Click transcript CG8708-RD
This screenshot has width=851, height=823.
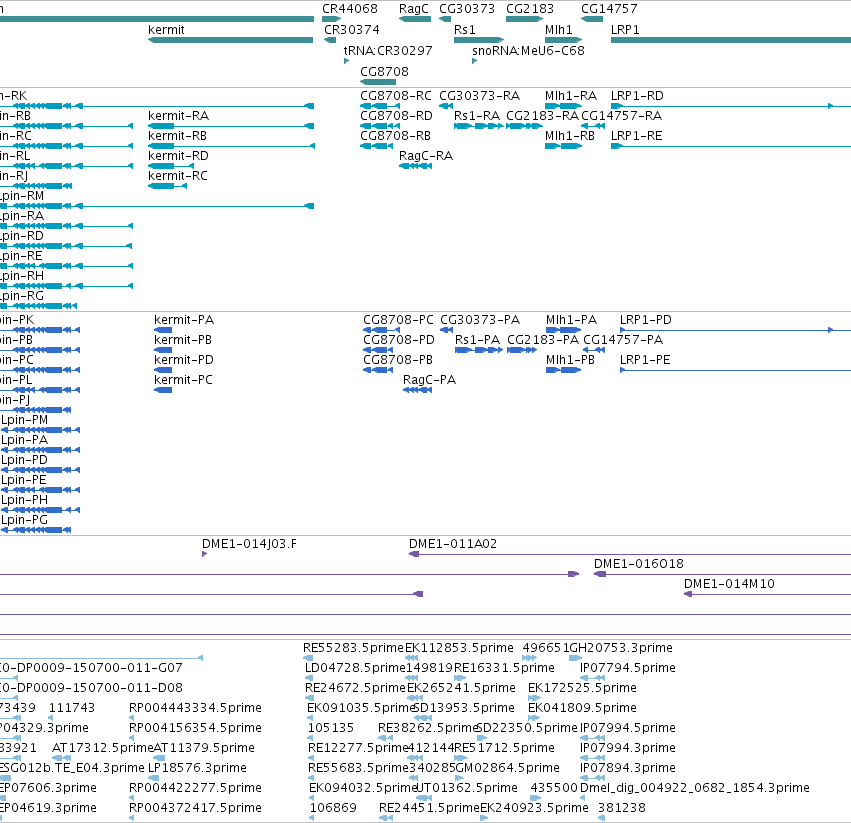point(396,116)
